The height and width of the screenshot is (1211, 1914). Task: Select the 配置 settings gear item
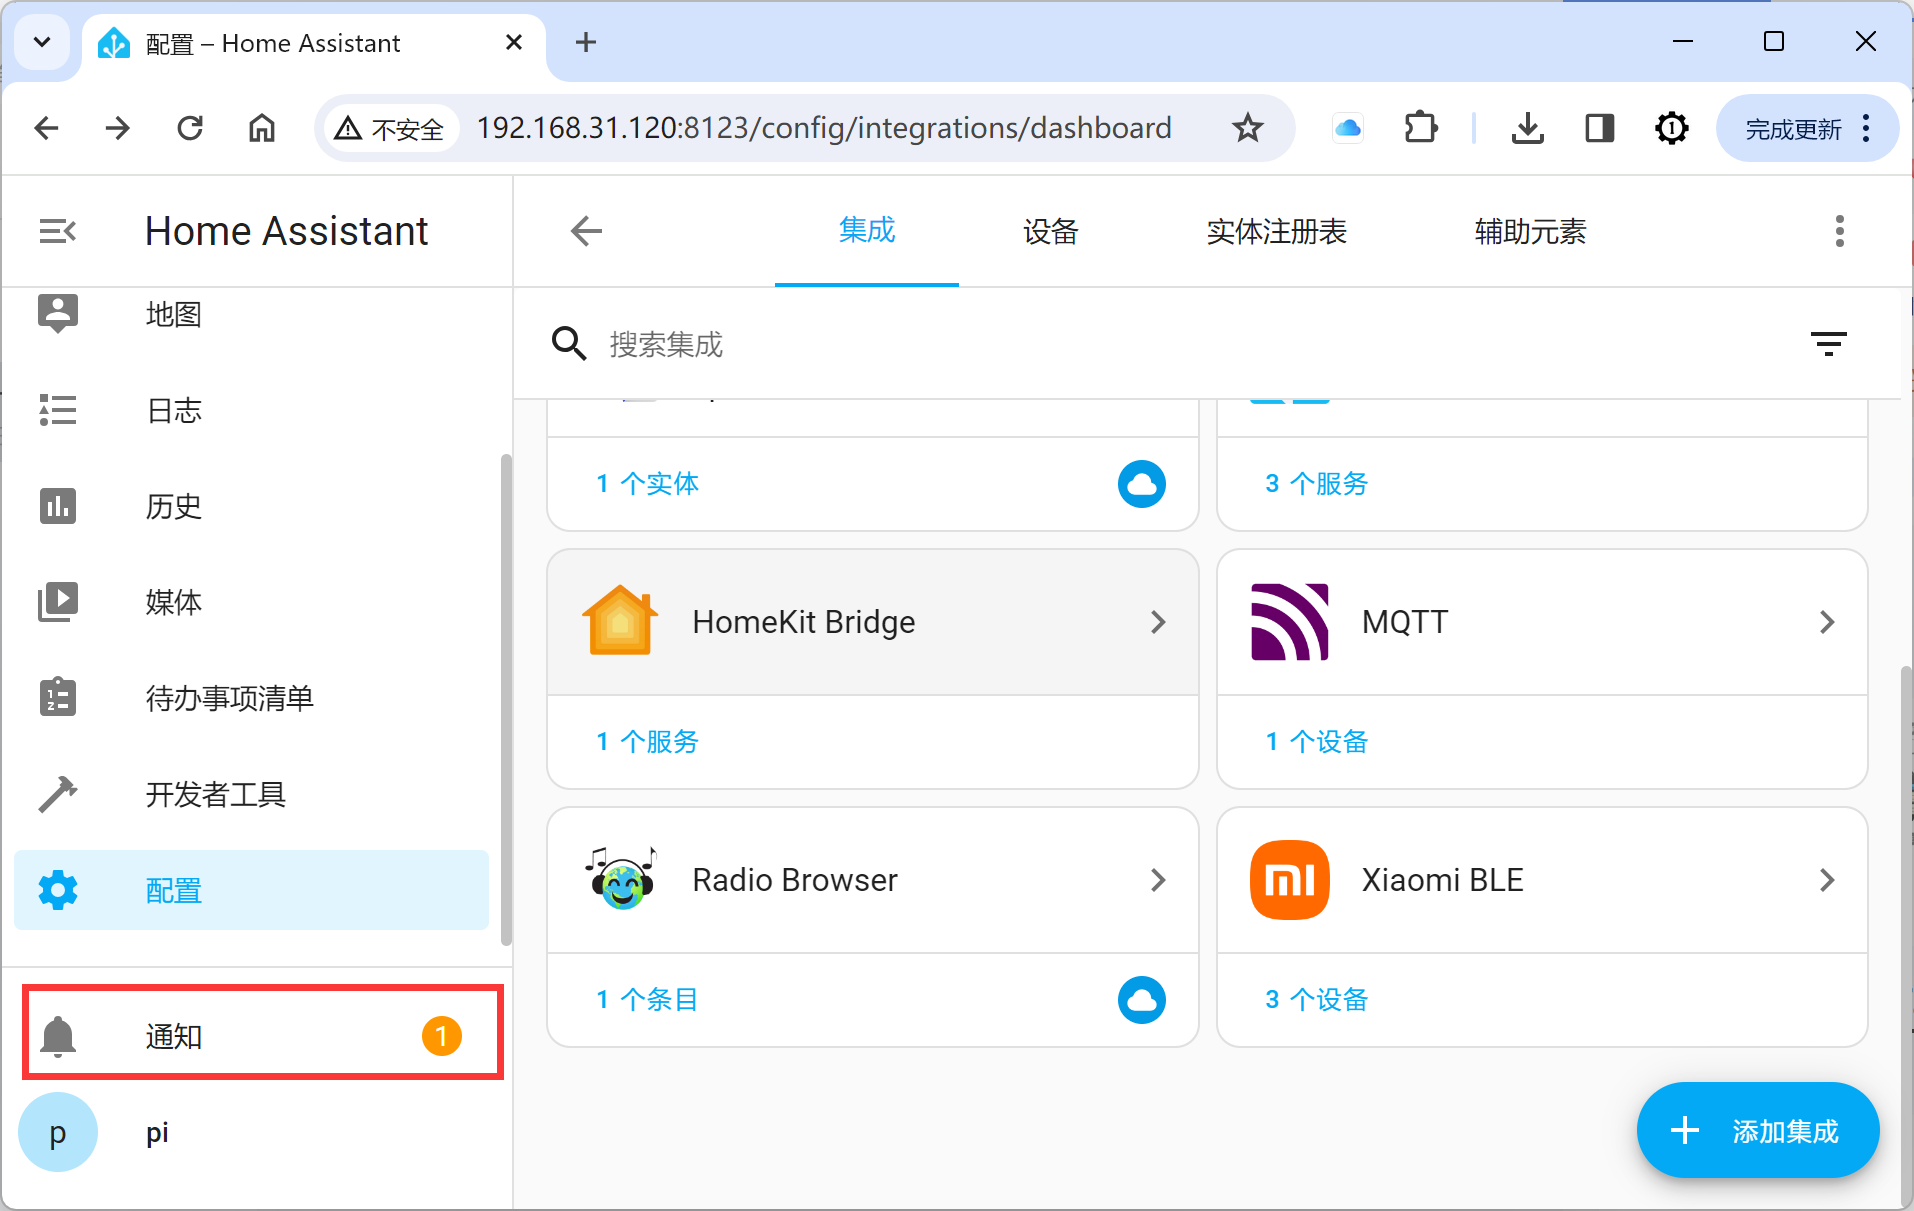pos(251,890)
